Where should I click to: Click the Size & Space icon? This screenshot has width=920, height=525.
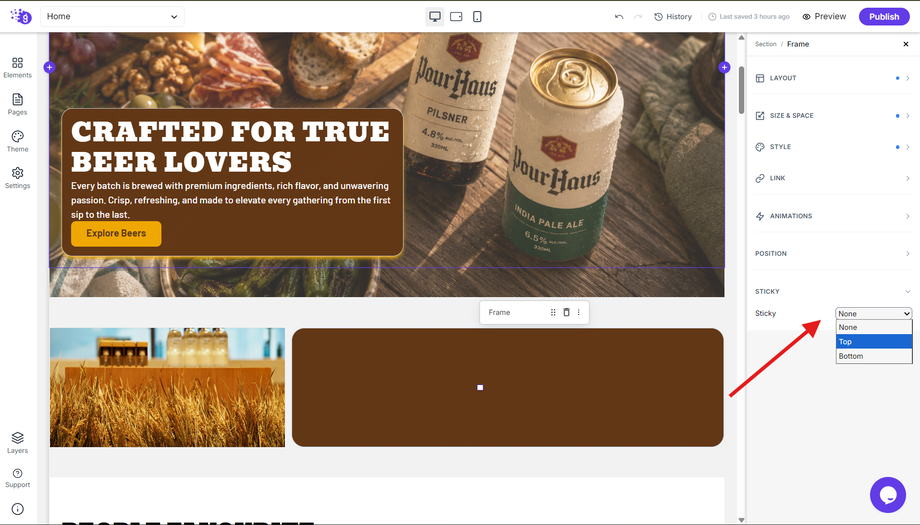click(x=760, y=116)
